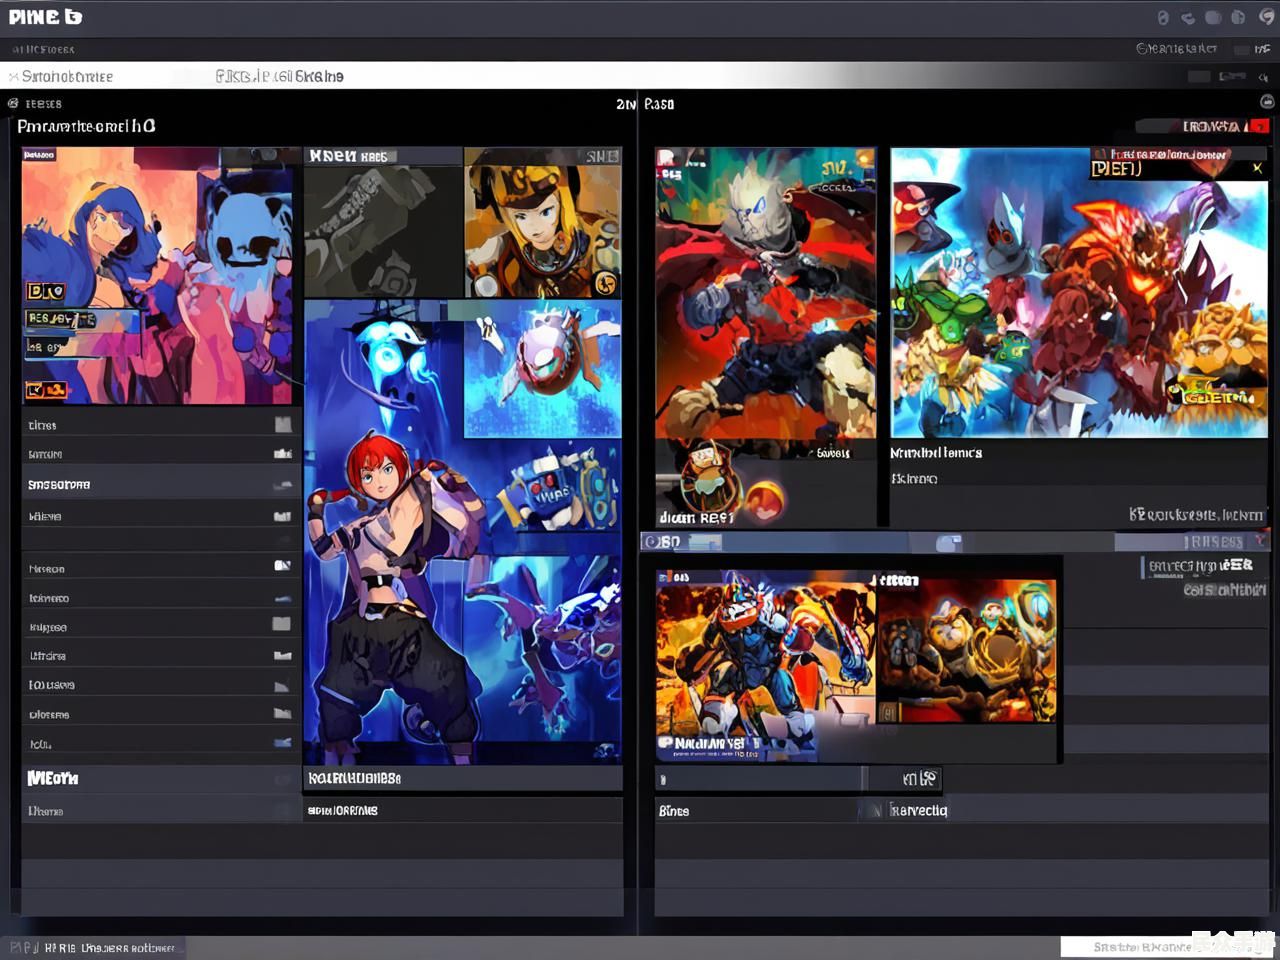Image resolution: width=1280 pixels, height=960 pixels.
Task: Click the red icon at right end of blue bar
Action: pyautogui.click(x=1262, y=540)
